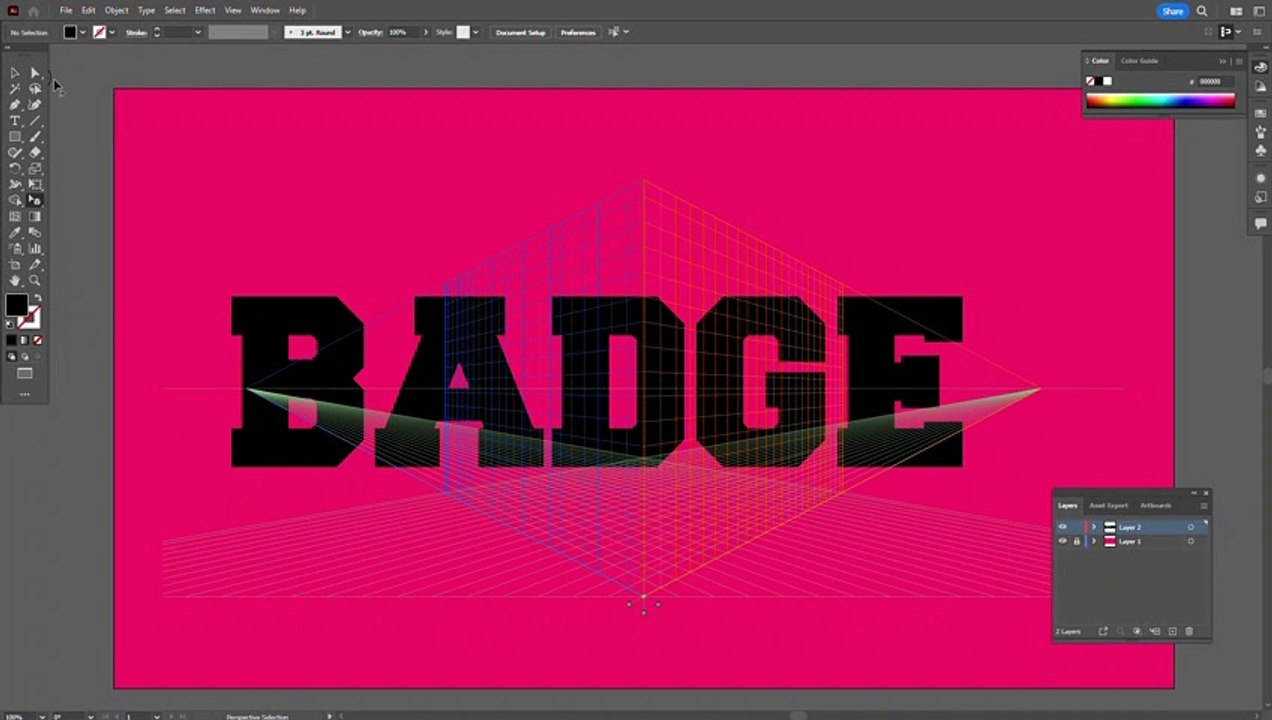The image size is (1272, 720).
Task: Select the Blend tool
Action: click(x=35, y=233)
